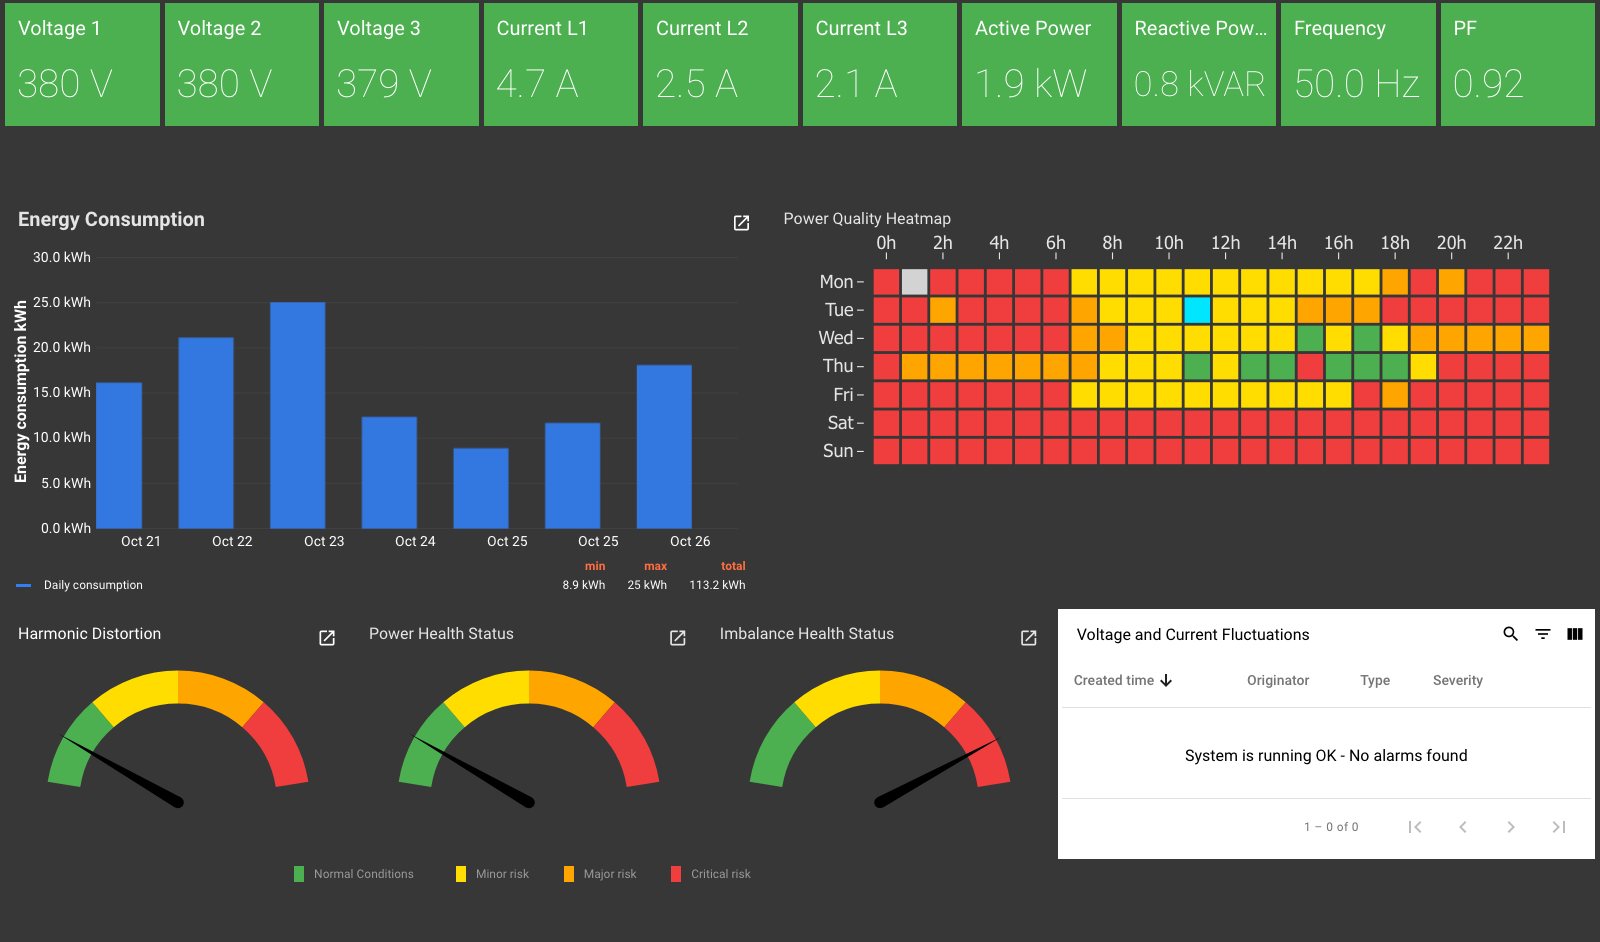Click Voltage 2 card
The width and height of the screenshot is (1600, 942).
tap(242, 64)
